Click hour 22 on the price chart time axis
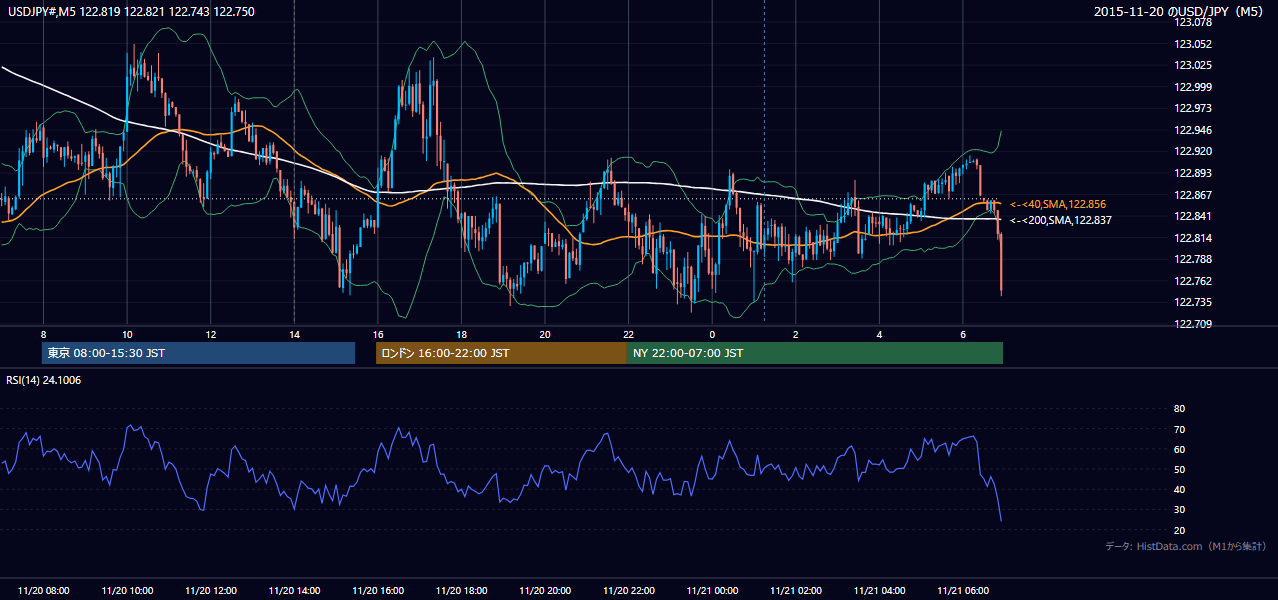Image resolution: width=1278 pixels, height=600 pixels. 628,334
